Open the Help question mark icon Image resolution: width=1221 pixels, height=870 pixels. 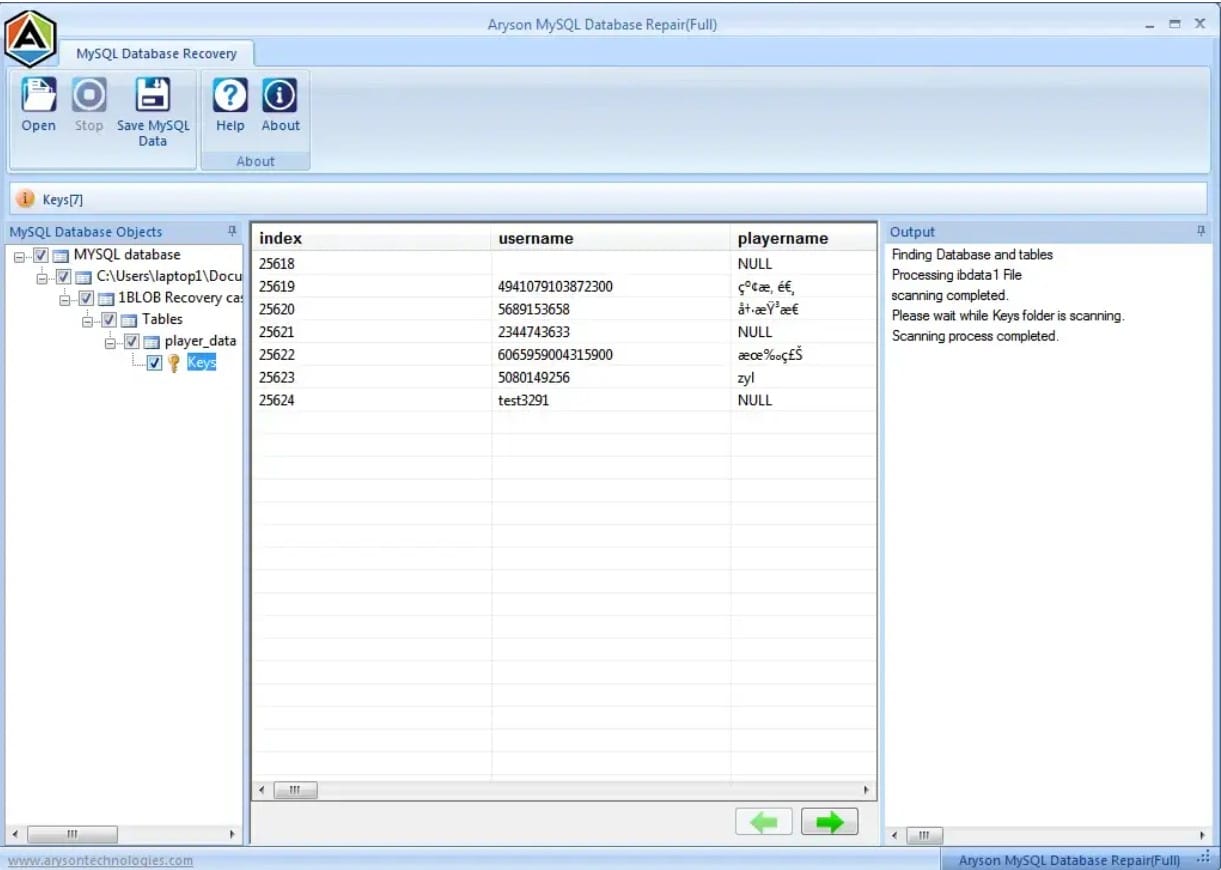[x=230, y=96]
